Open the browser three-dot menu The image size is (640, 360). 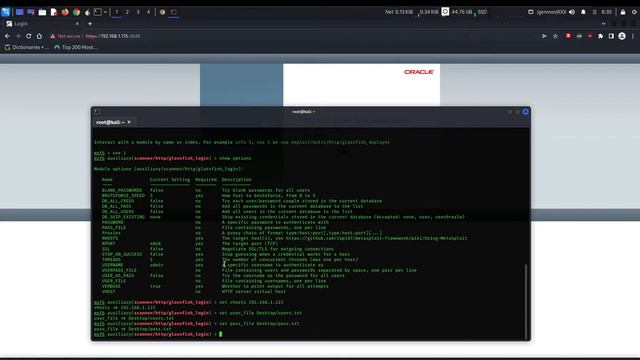click(x=633, y=36)
